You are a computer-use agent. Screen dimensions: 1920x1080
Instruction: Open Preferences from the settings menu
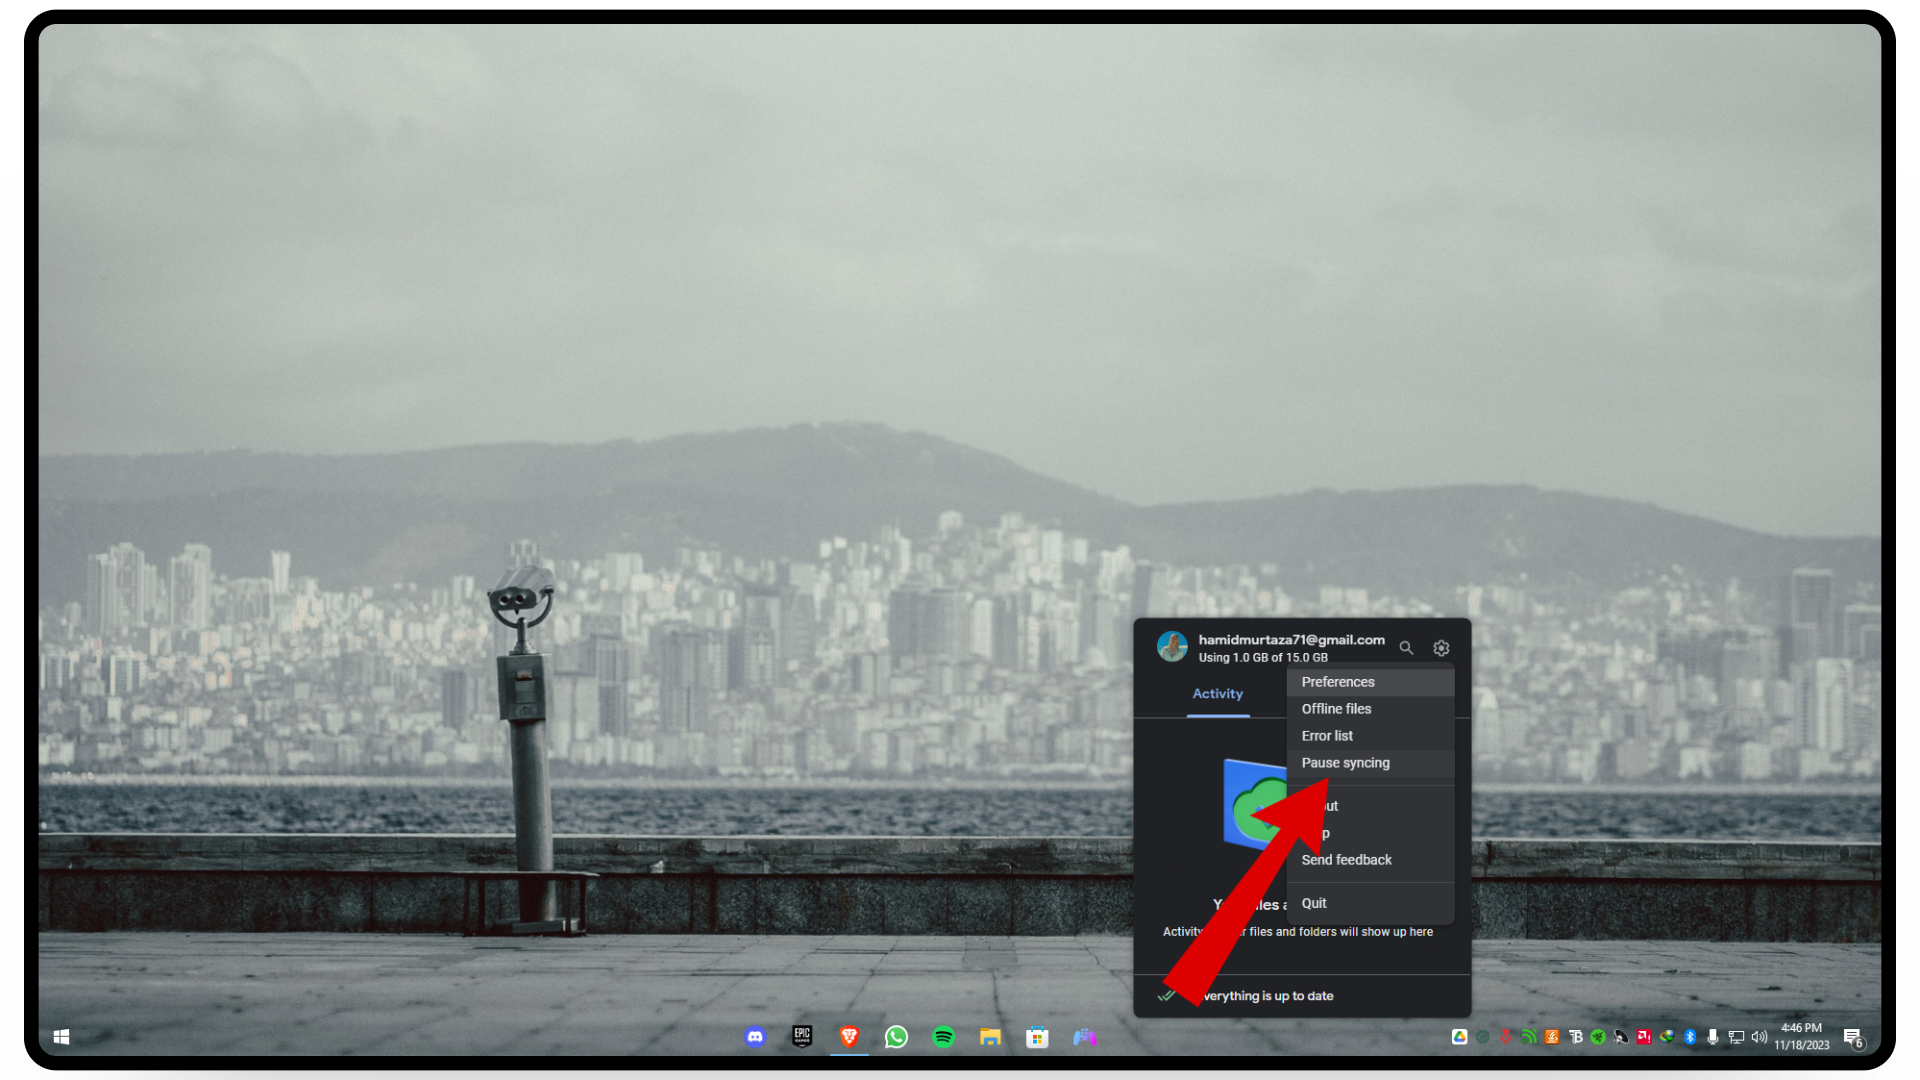pos(1338,682)
